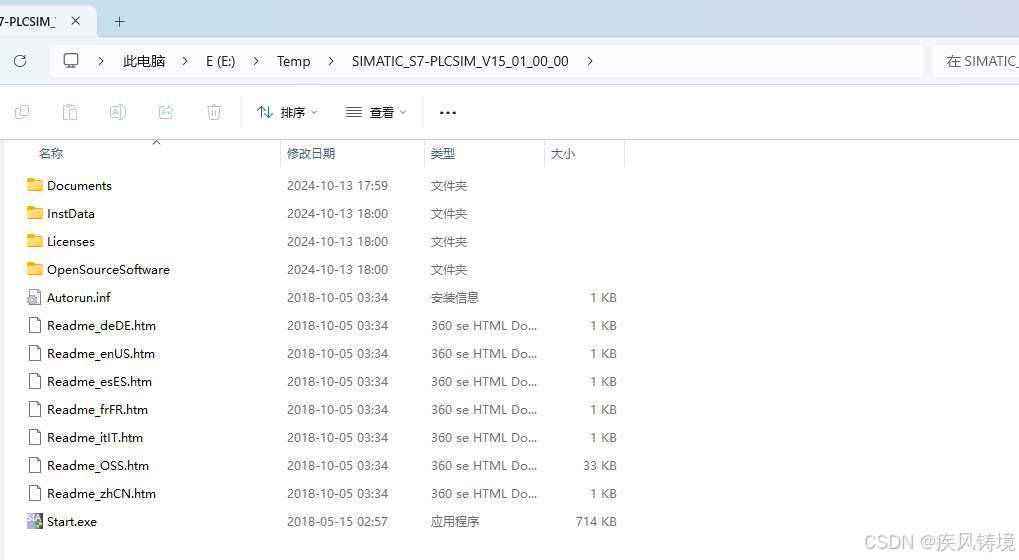Select folder name OpenSourceSoftware
1019x560 pixels.
108,269
